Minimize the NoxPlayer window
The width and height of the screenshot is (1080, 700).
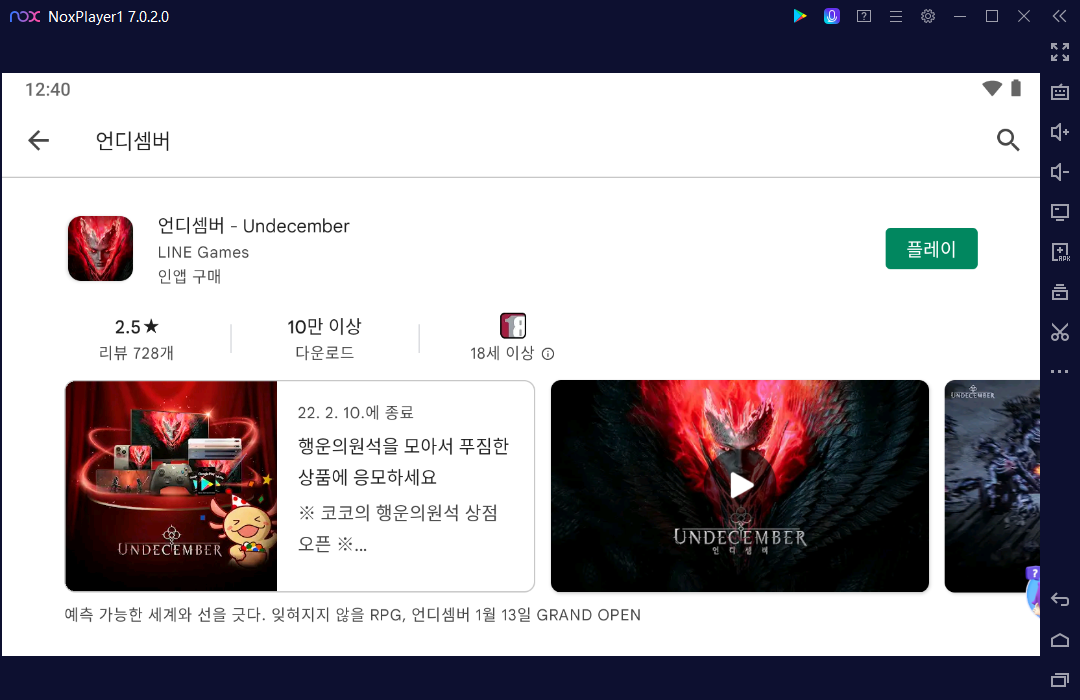click(x=959, y=16)
